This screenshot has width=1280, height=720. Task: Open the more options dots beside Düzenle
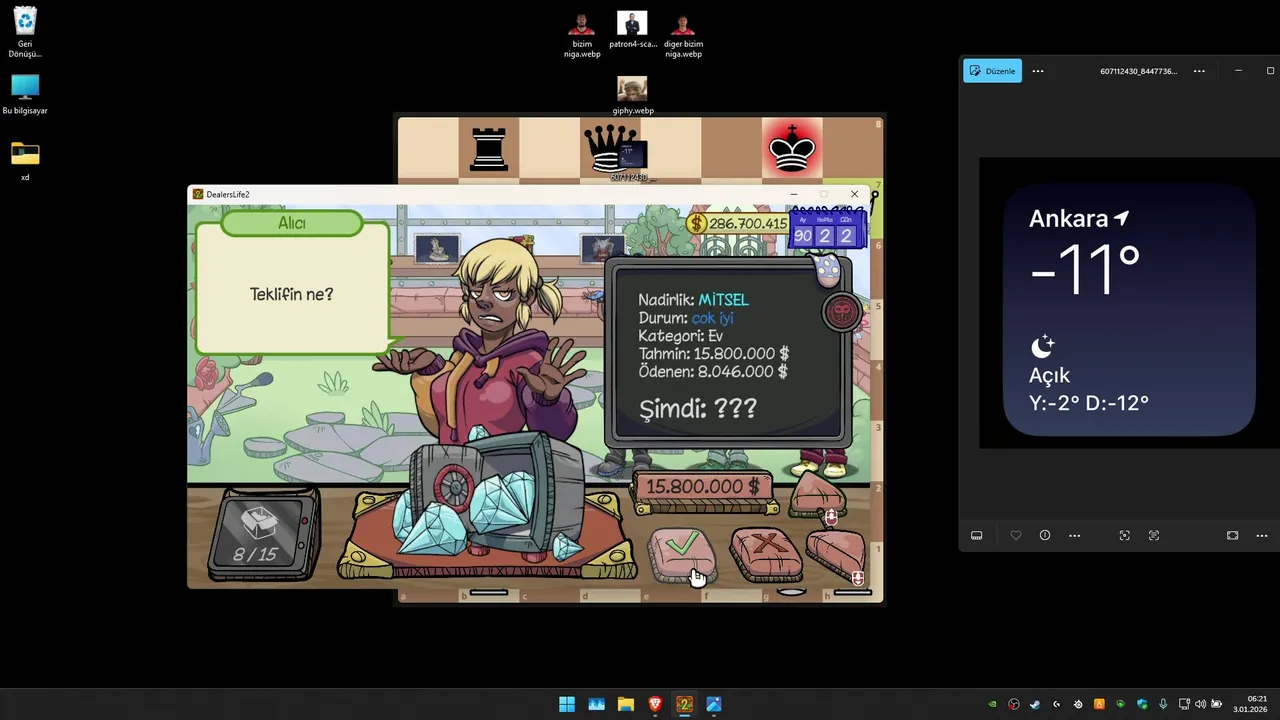(1038, 71)
